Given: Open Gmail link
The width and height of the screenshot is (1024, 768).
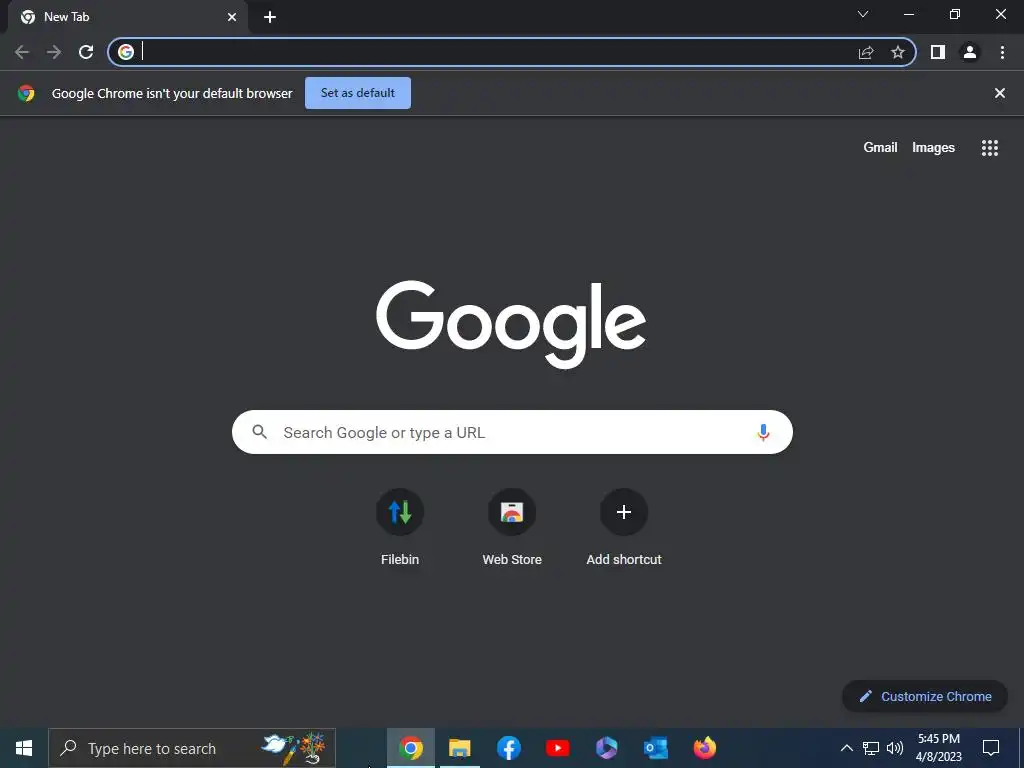Looking at the screenshot, I should (x=880, y=148).
